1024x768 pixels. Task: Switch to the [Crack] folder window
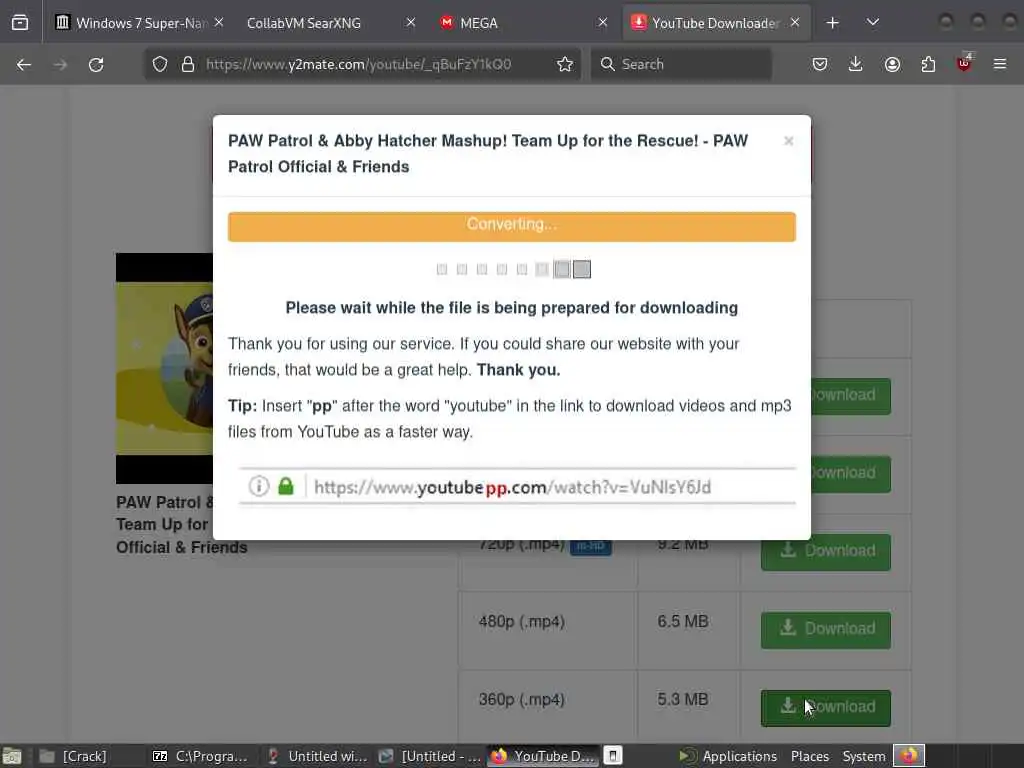[x=73, y=756]
